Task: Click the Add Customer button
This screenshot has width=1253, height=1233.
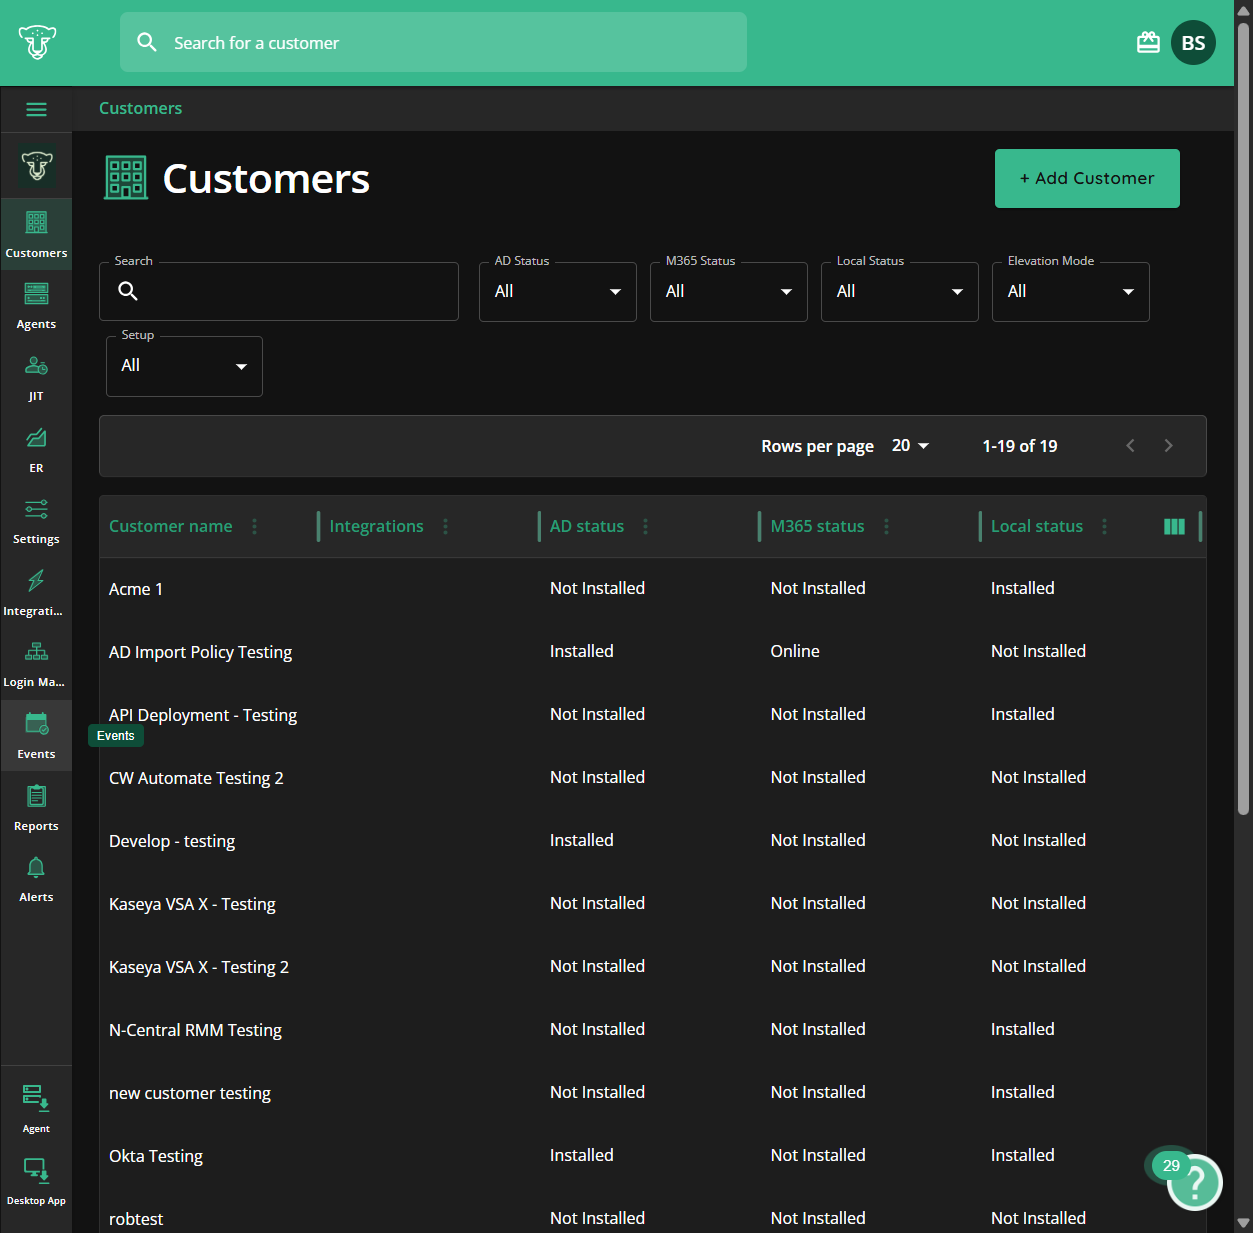Action: [x=1087, y=178]
